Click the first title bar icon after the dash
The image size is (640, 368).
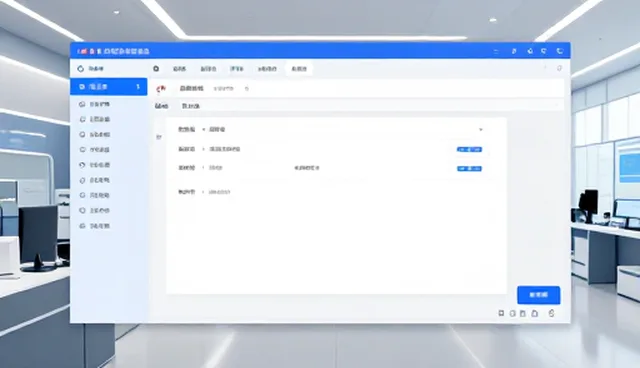click(x=514, y=51)
